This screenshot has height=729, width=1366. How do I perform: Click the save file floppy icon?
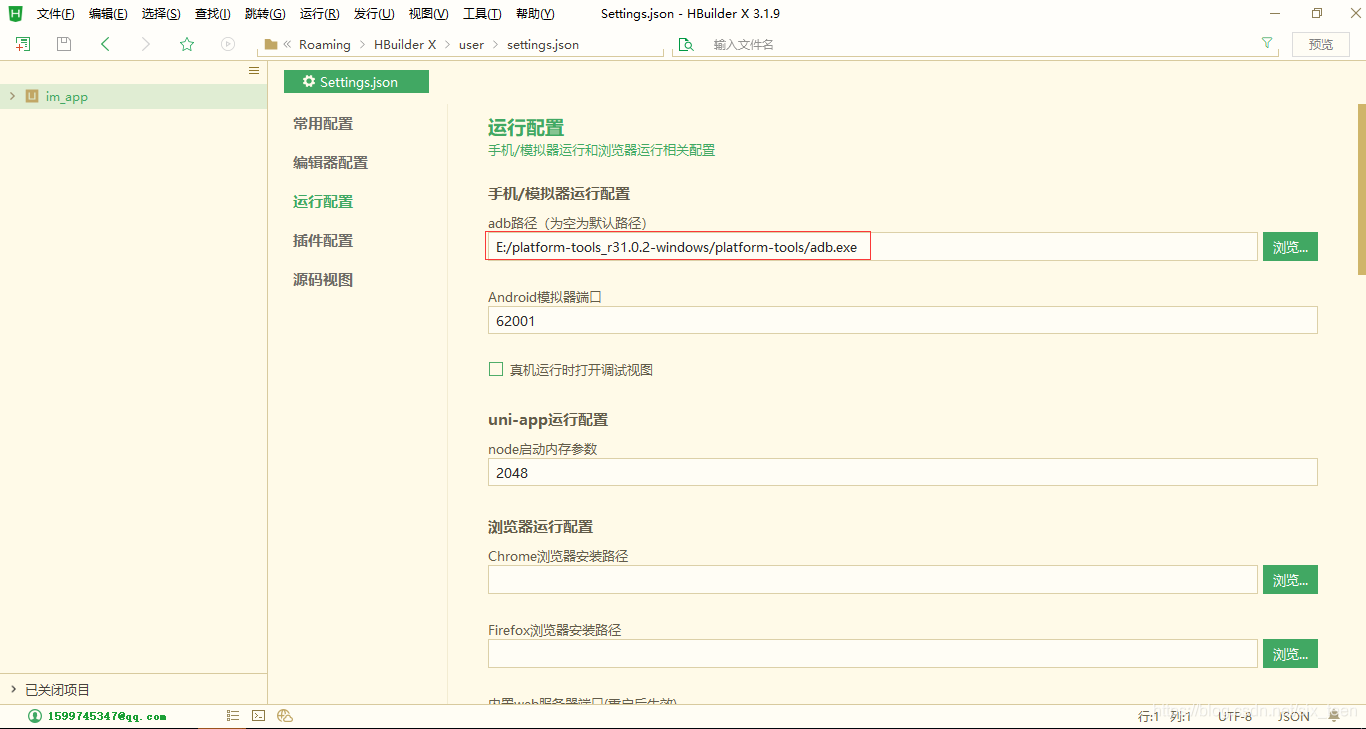coord(64,44)
